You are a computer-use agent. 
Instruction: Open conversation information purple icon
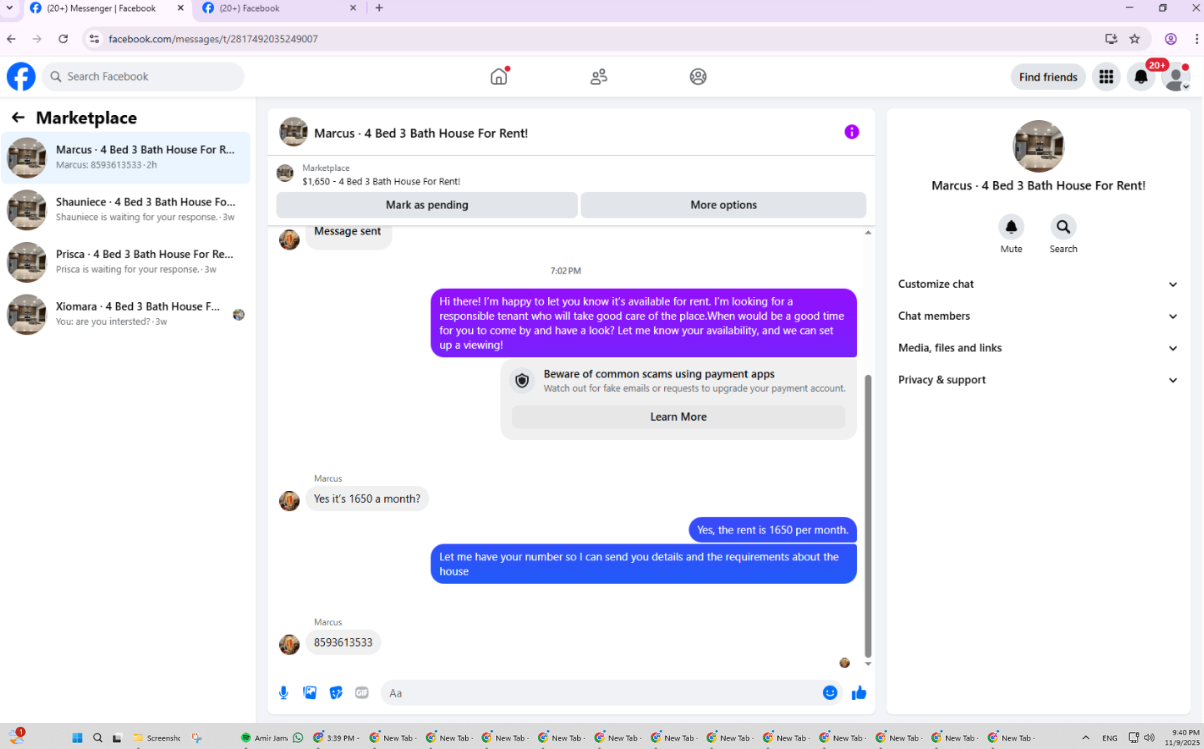(x=852, y=132)
